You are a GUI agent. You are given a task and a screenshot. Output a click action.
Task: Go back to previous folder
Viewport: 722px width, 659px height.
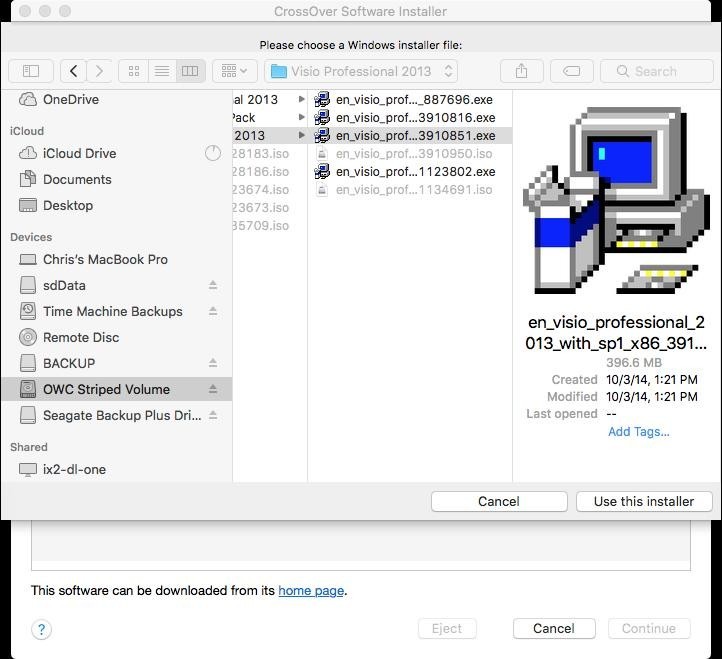tap(74, 71)
